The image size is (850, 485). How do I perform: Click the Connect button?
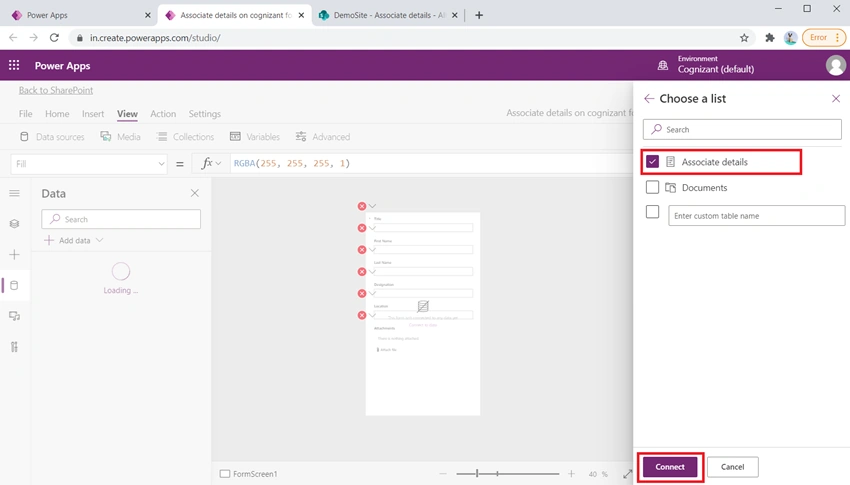click(669, 467)
